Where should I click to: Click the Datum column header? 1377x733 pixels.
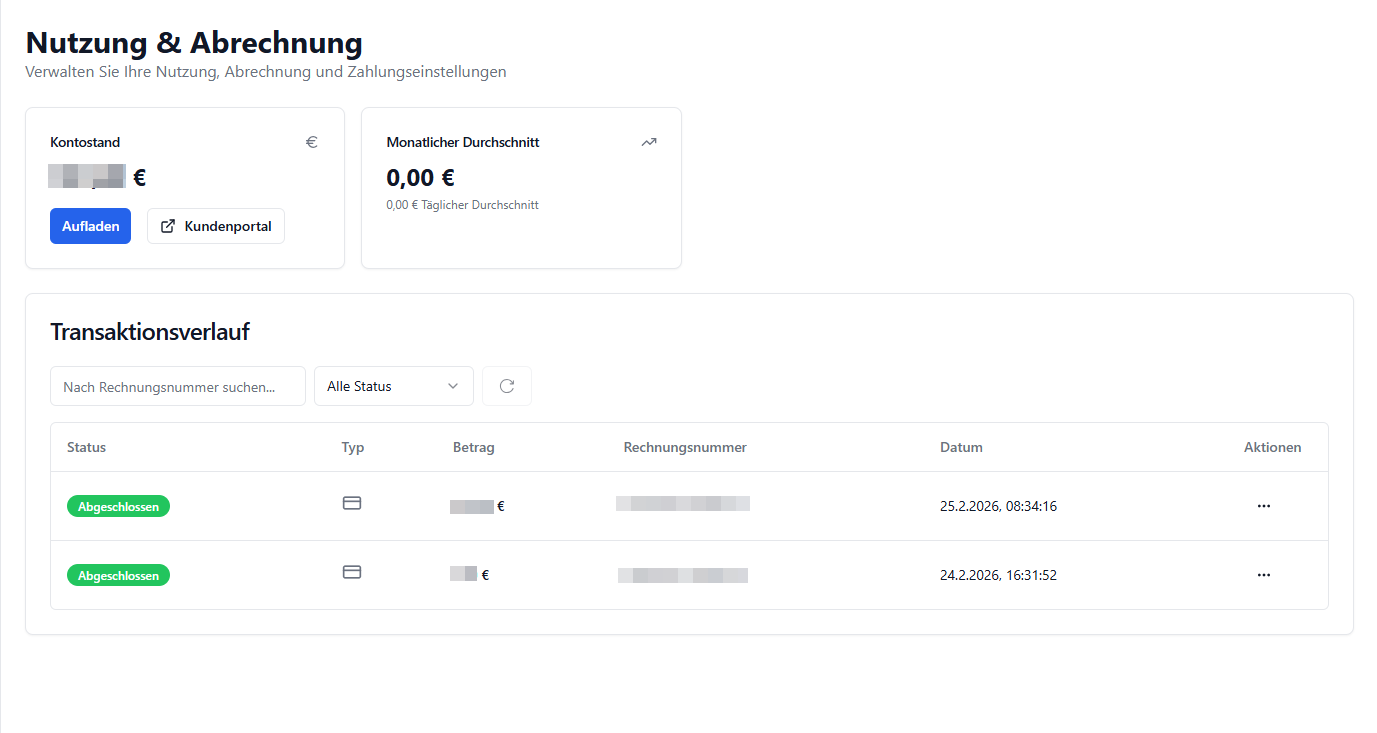(x=961, y=447)
